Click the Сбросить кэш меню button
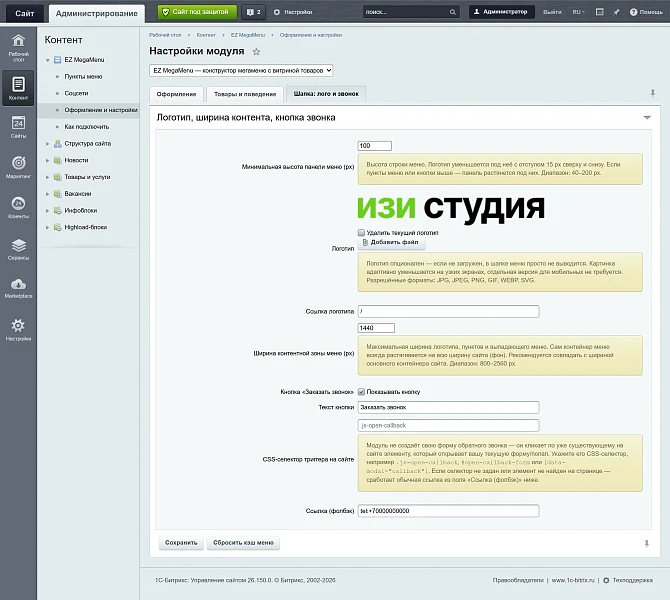 (x=243, y=543)
